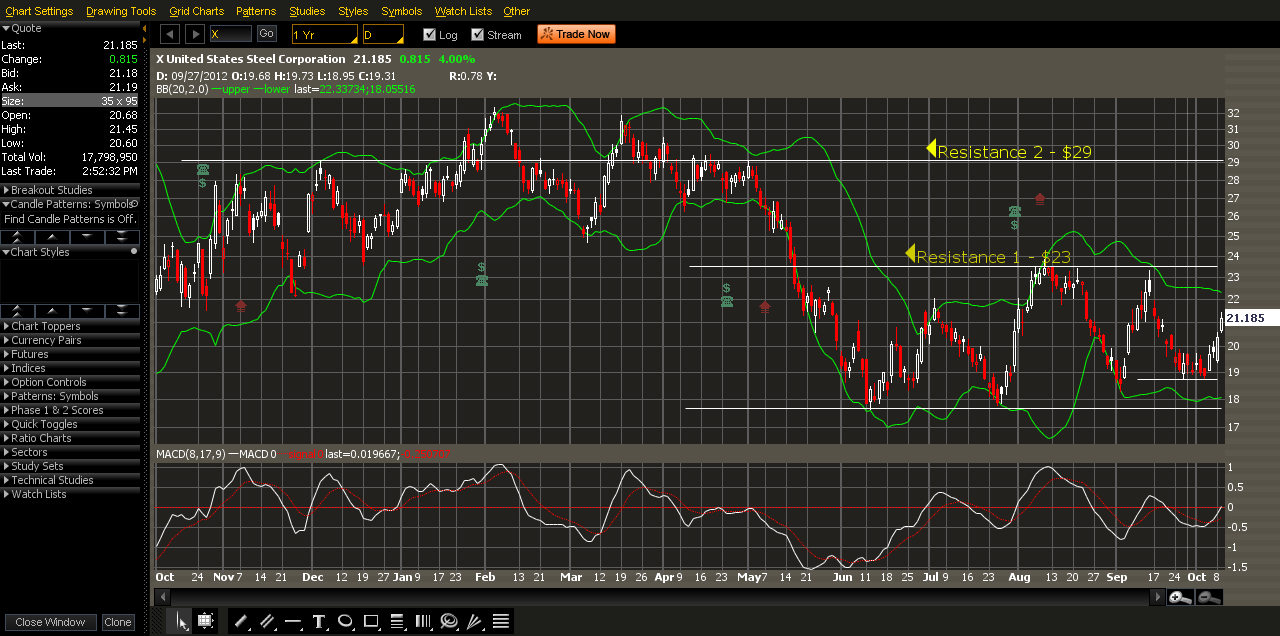1280x636 pixels.
Task: Click the Clone button
Action: [x=118, y=622]
